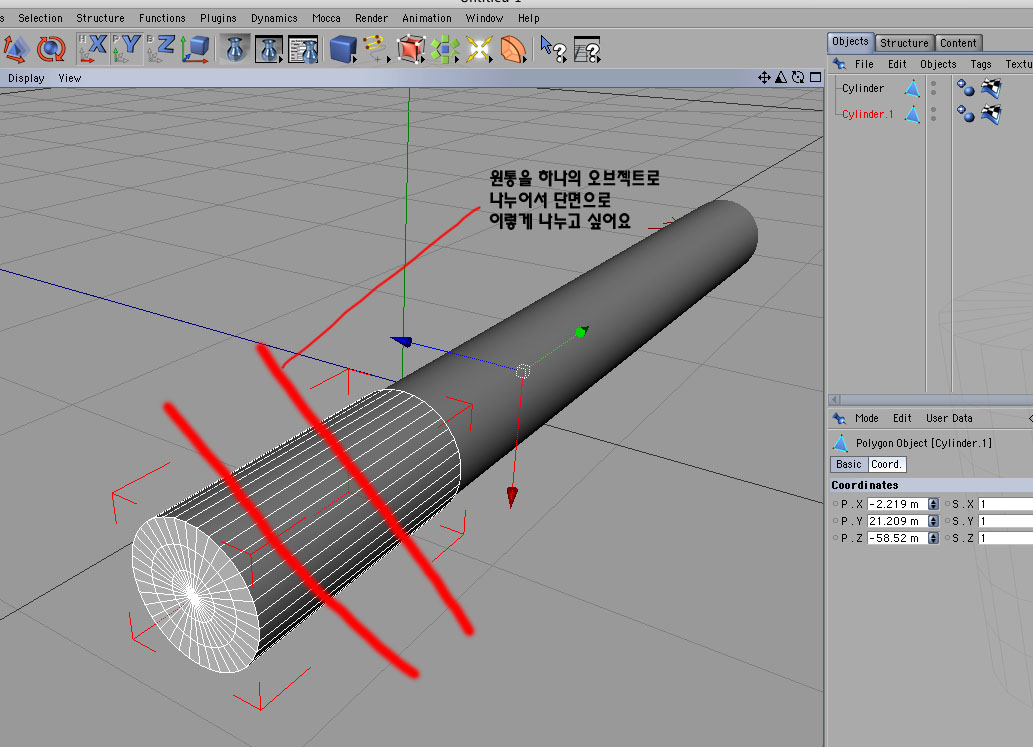Switch to the Objects tab
This screenshot has width=1033, height=747.
[x=851, y=42]
